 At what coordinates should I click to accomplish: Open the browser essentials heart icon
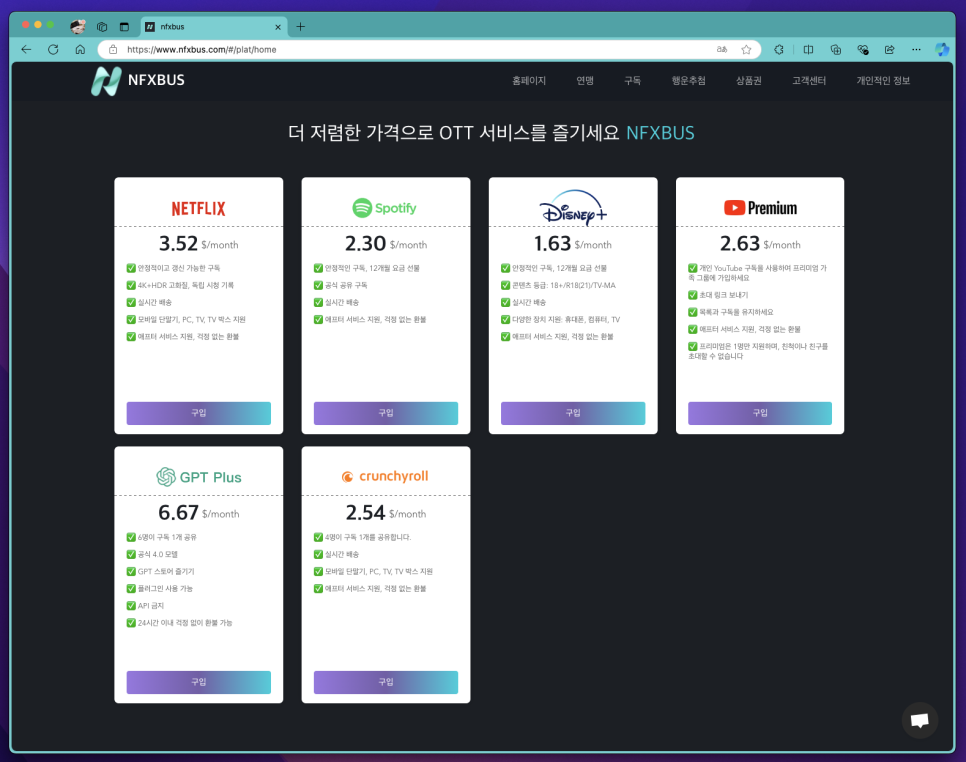862,49
